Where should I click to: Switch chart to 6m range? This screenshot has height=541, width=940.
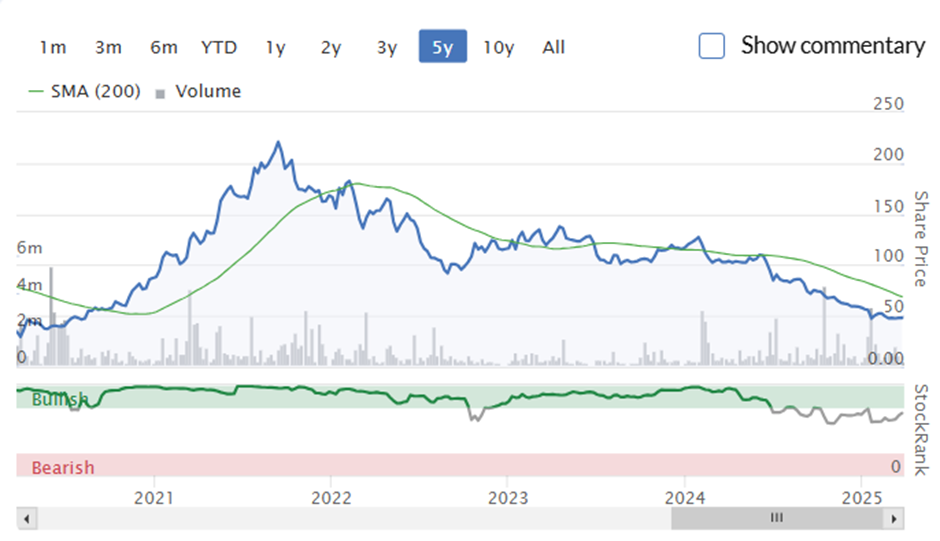click(x=164, y=47)
